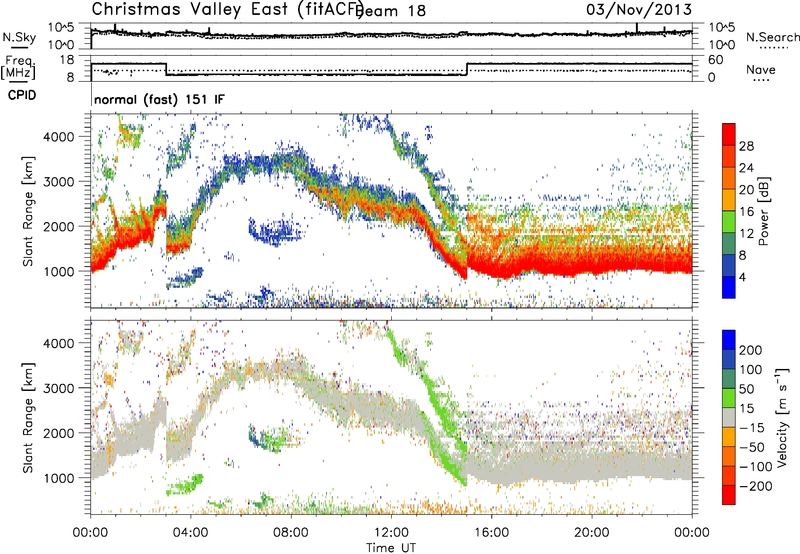Click the 'Christmas Valley East (fitACF)' title
The width and height of the screenshot is (800, 554).
pos(227,9)
